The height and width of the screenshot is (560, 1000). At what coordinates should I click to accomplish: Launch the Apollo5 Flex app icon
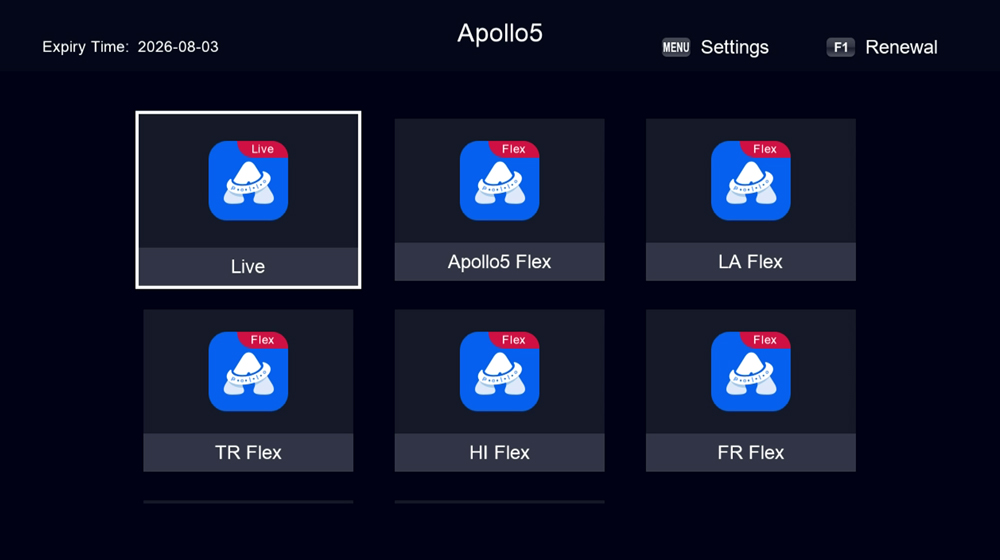(x=499, y=181)
